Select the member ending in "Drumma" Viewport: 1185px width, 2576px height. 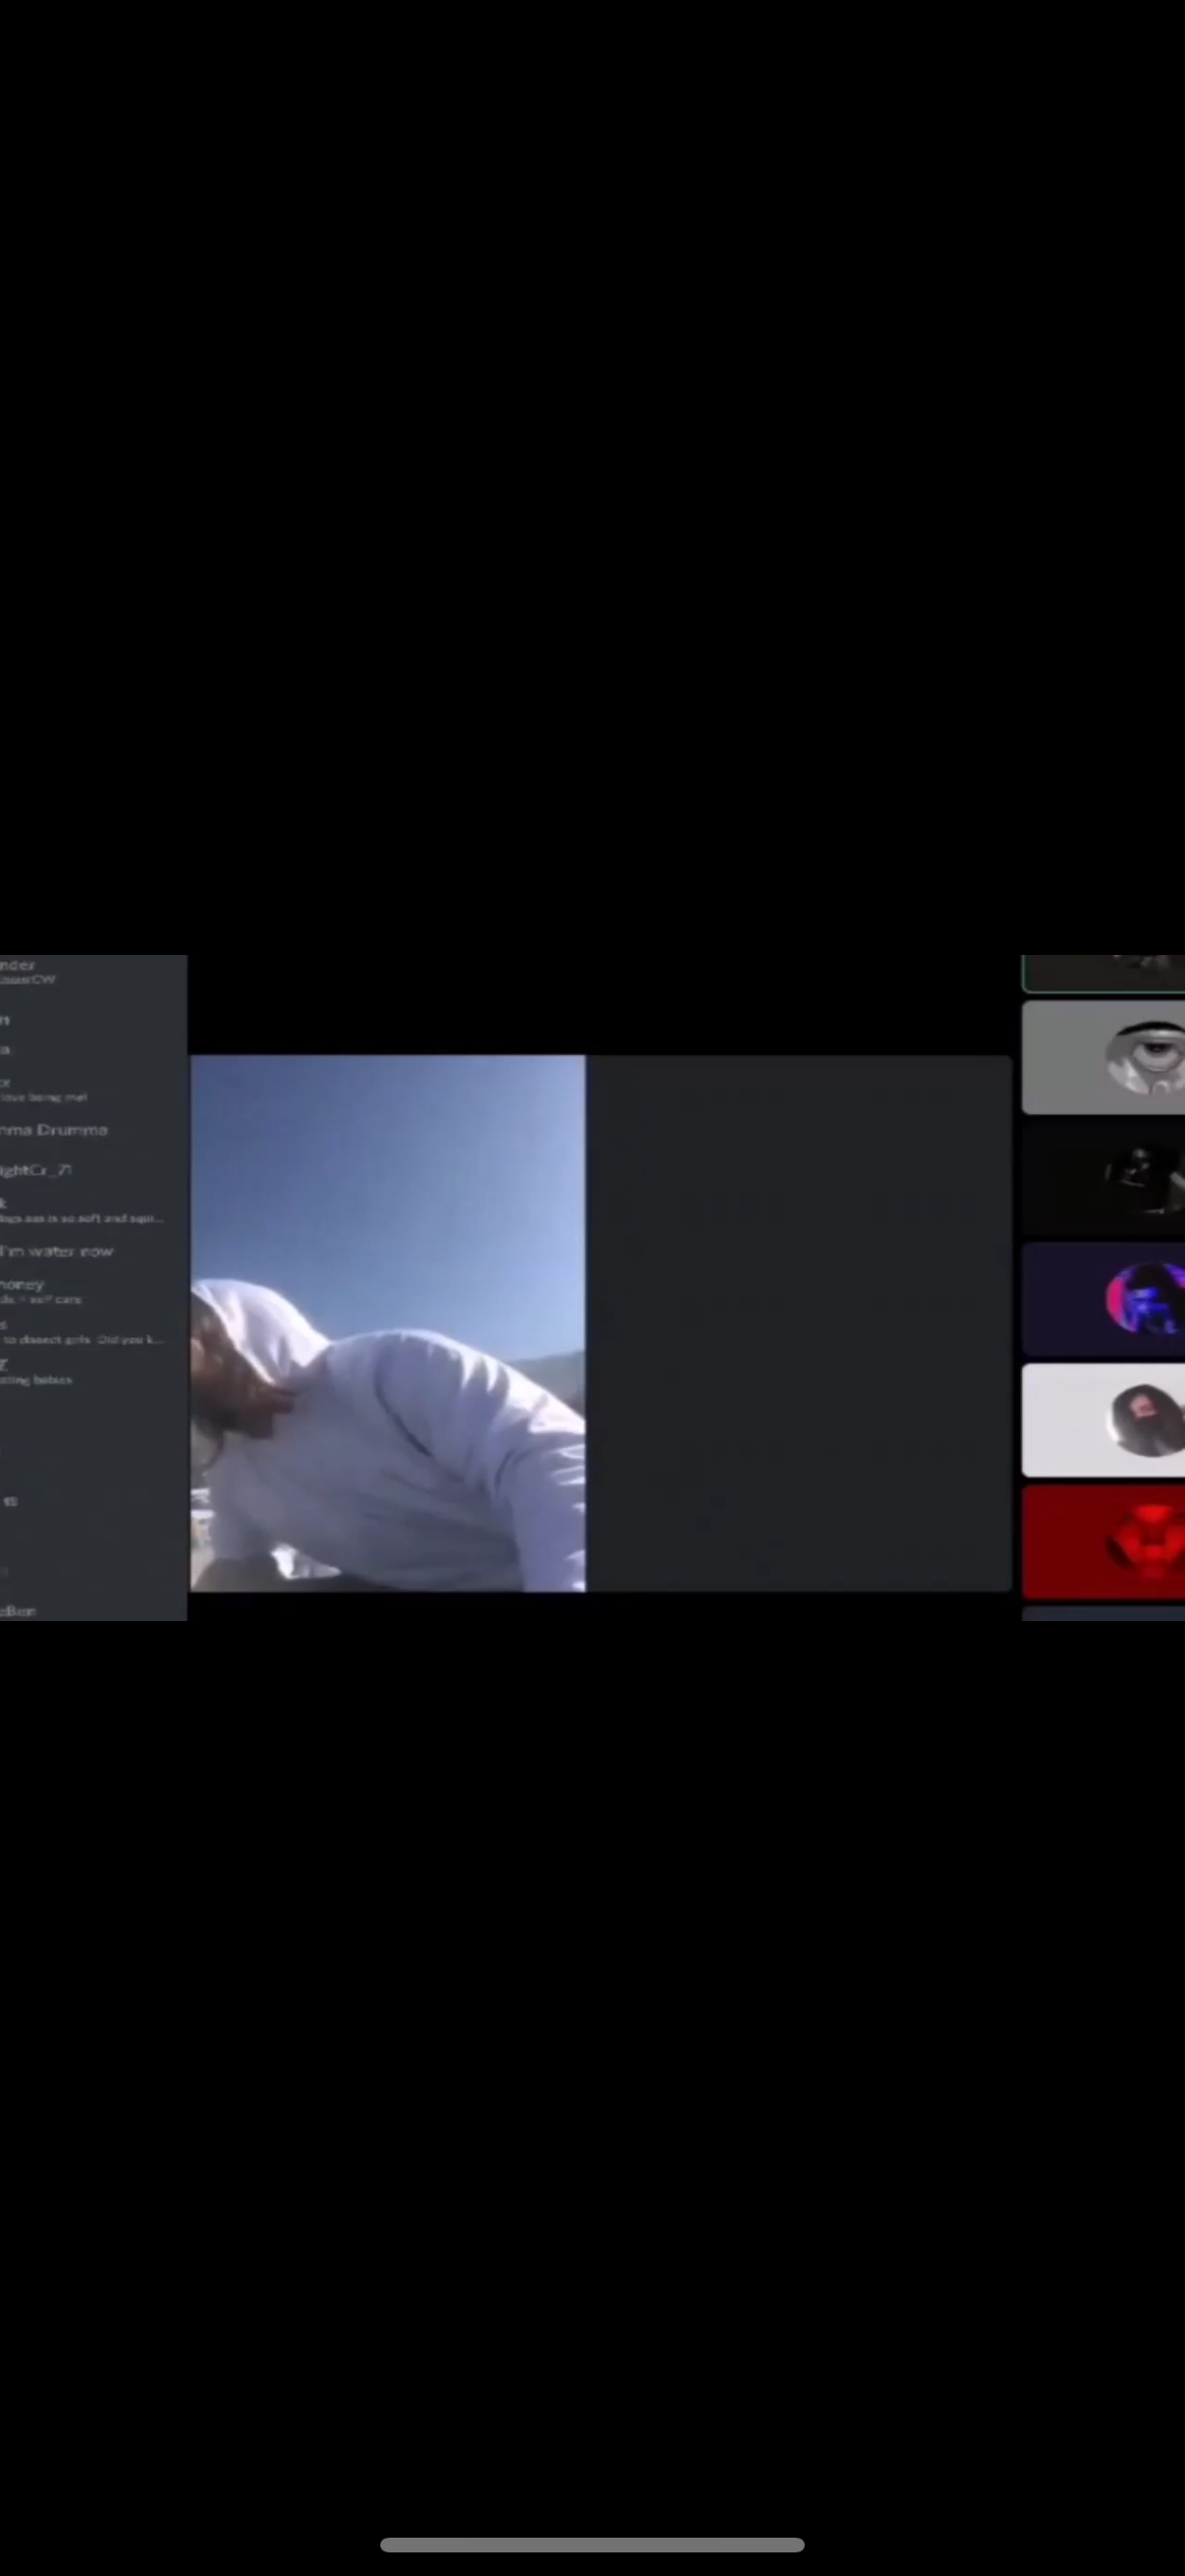pos(55,1130)
